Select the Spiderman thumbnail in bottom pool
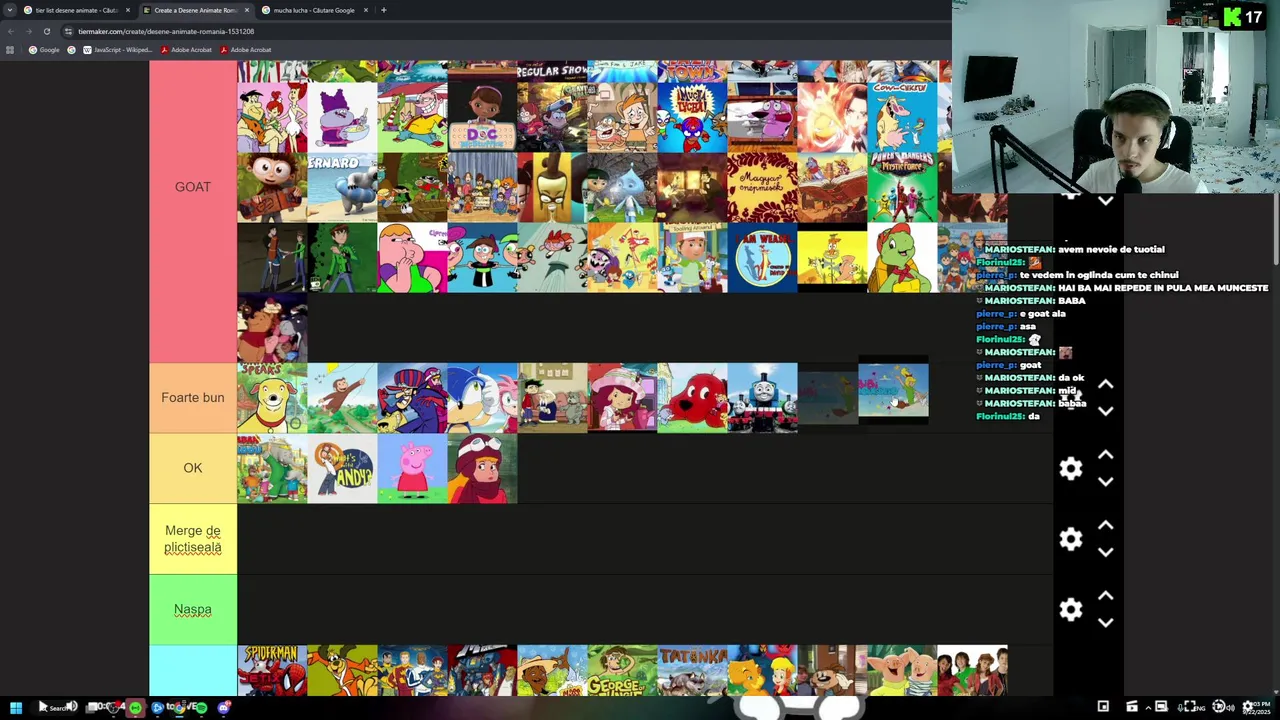Screen dimensions: 1280x720 (272, 670)
